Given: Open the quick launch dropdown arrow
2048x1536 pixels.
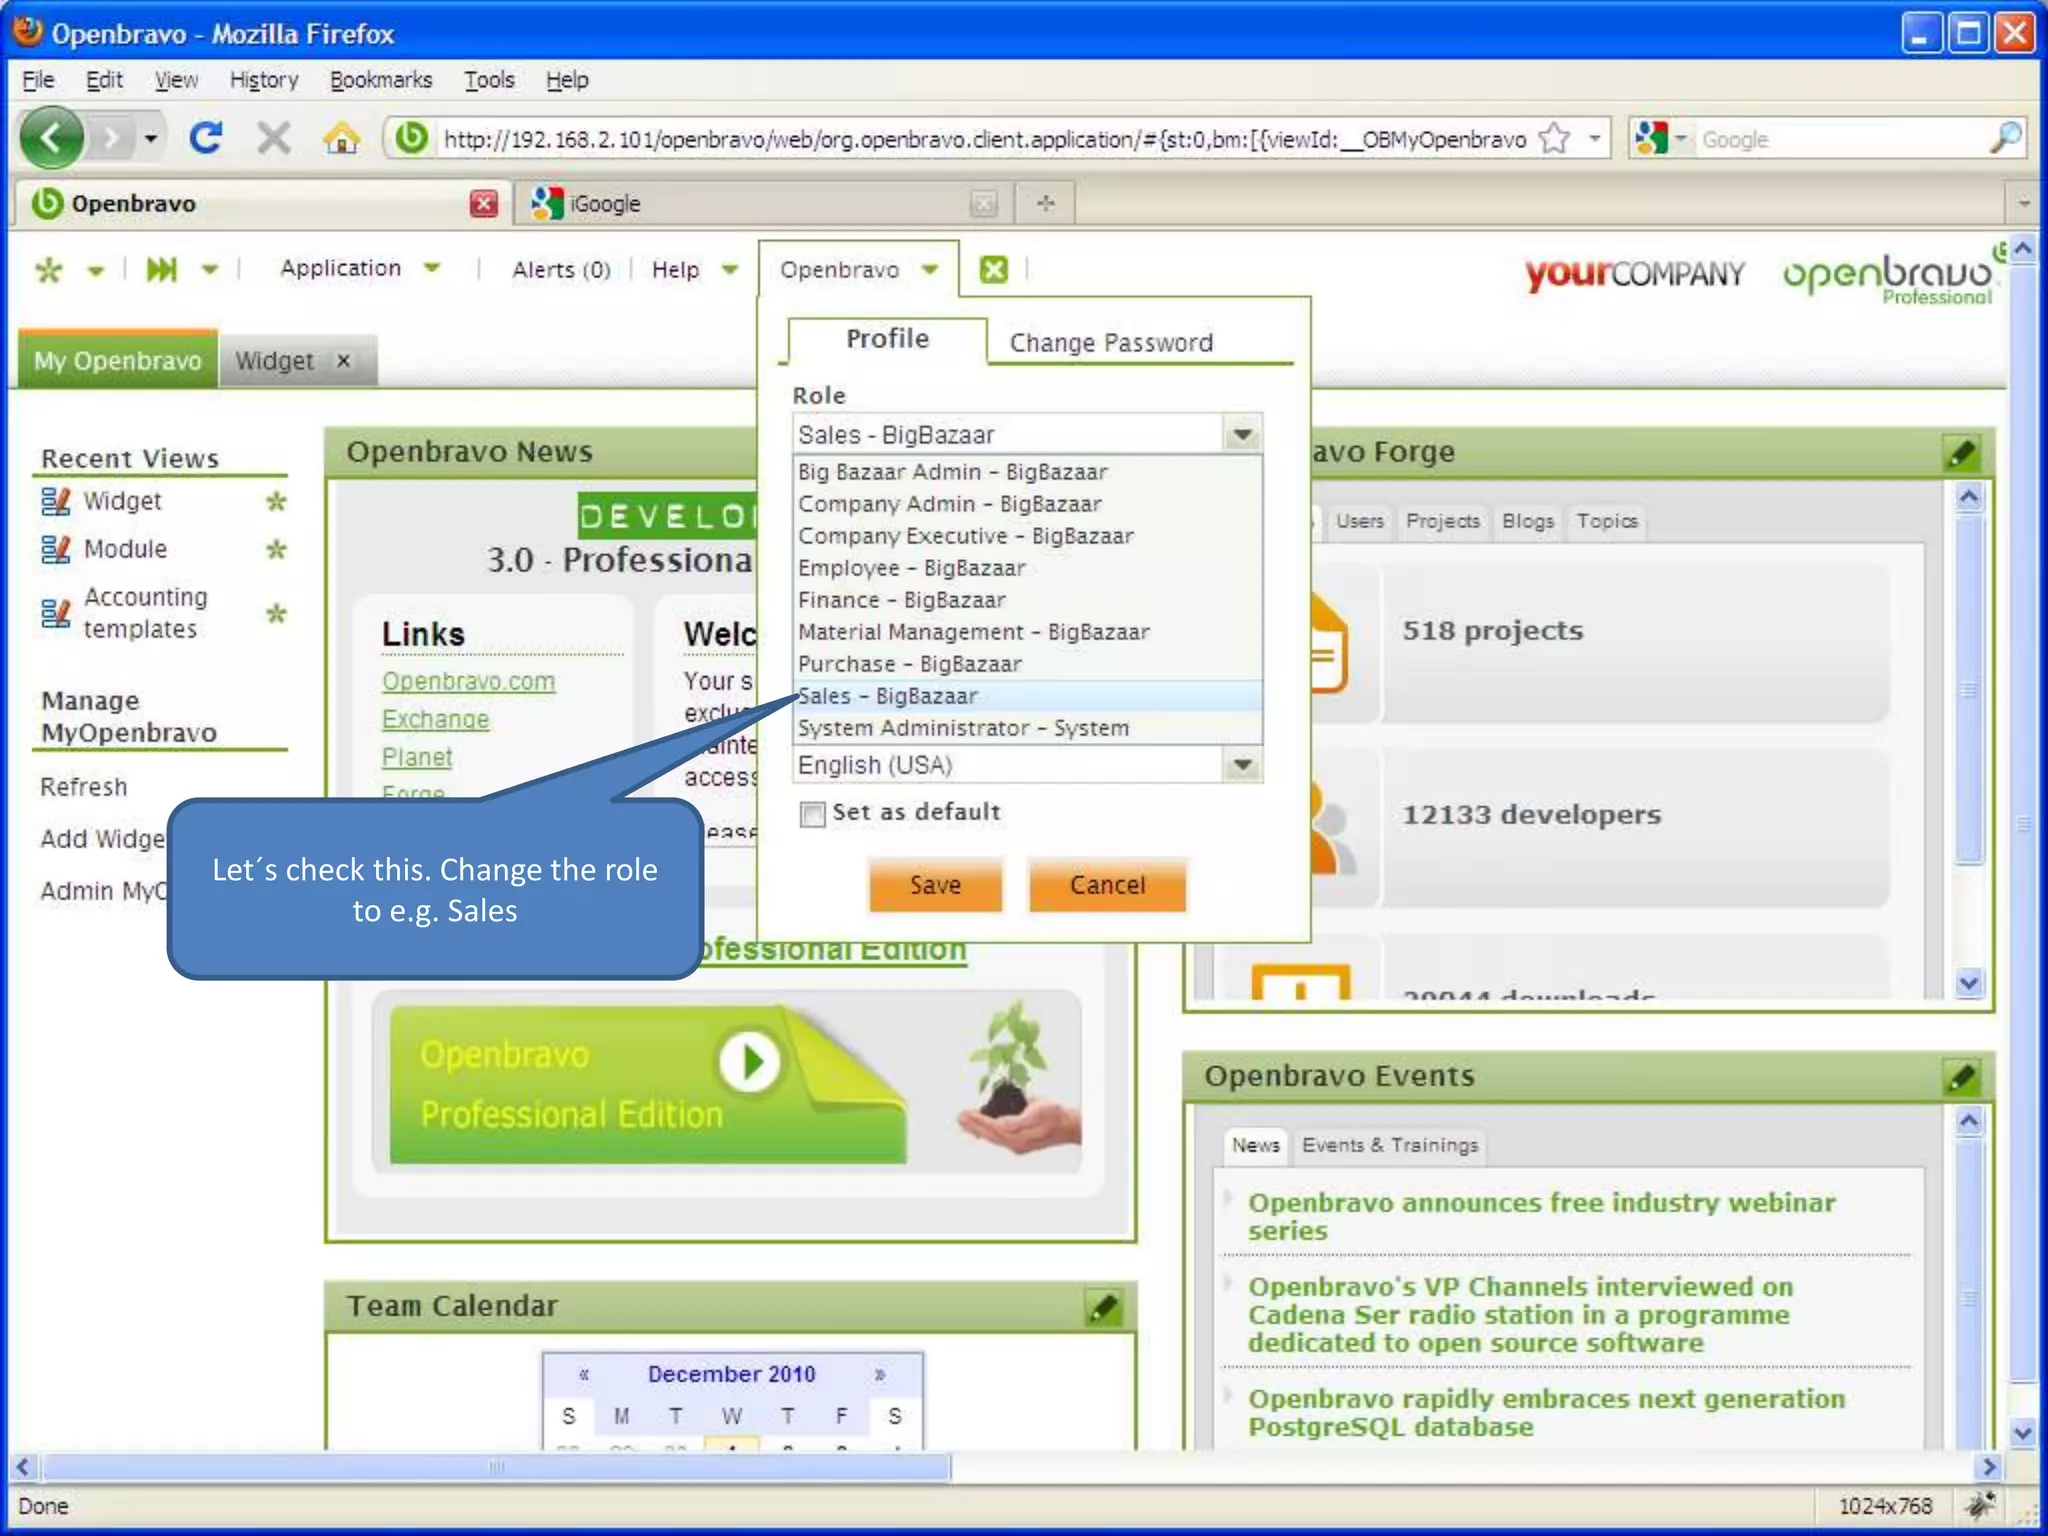Looking at the screenshot, I should [210, 269].
